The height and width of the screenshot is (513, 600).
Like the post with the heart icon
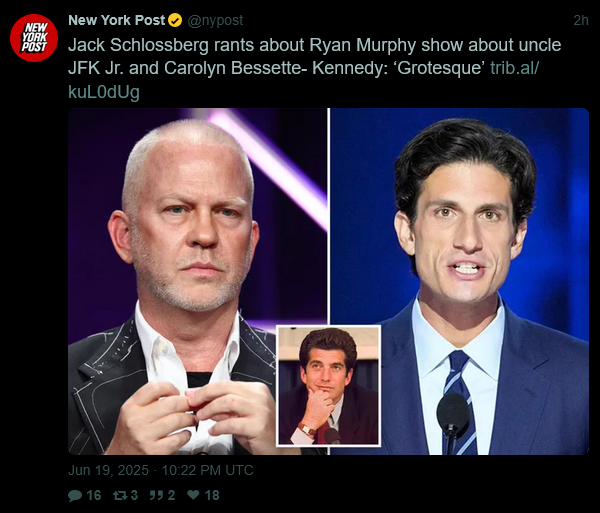pyautogui.click(x=193, y=495)
